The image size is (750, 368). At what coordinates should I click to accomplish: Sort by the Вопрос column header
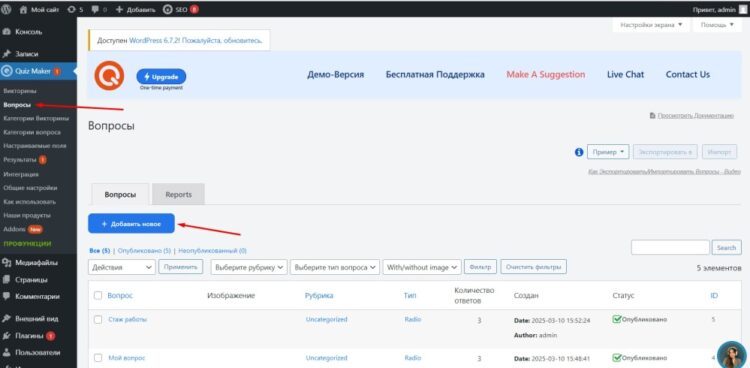pyautogui.click(x=120, y=296)
